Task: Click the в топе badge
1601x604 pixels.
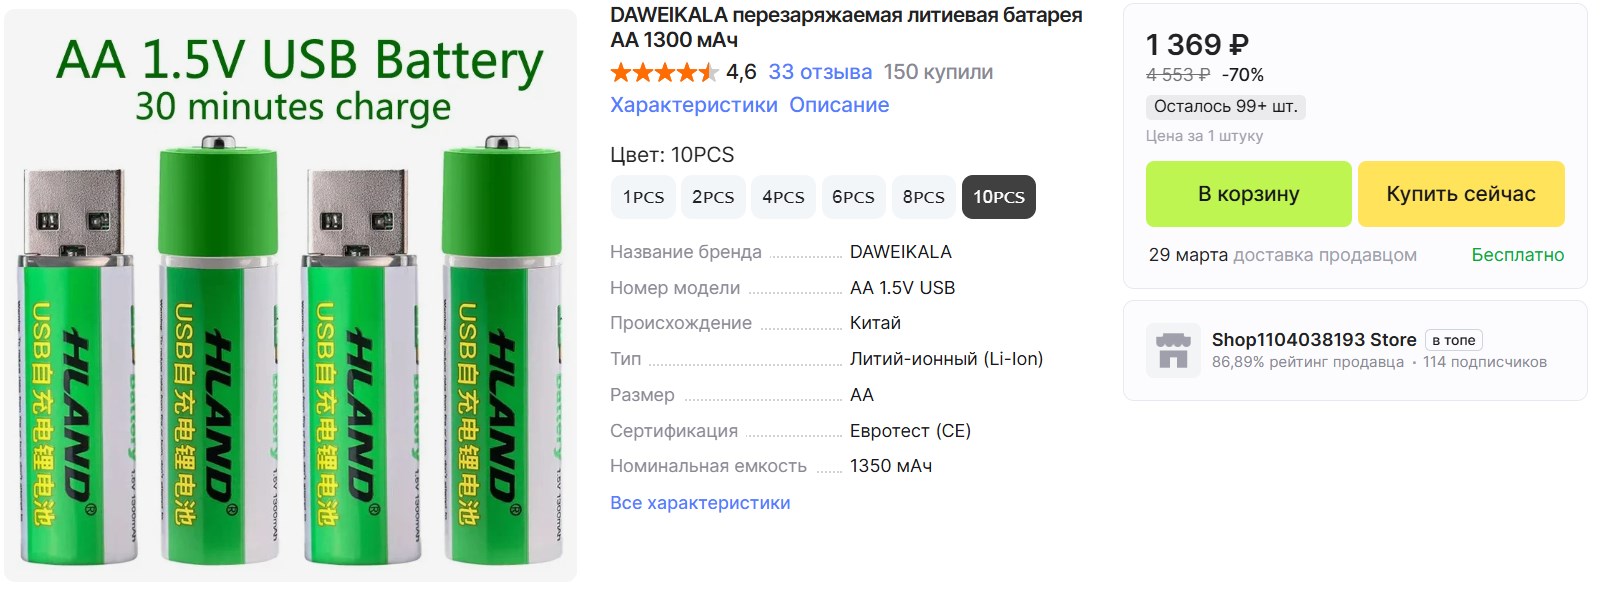Action: (1454, 340)
